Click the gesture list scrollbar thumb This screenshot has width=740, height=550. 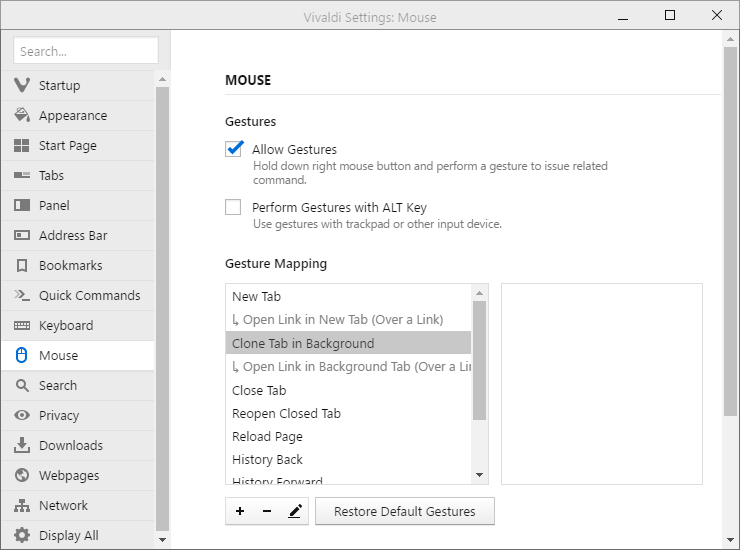coord(479,361)
